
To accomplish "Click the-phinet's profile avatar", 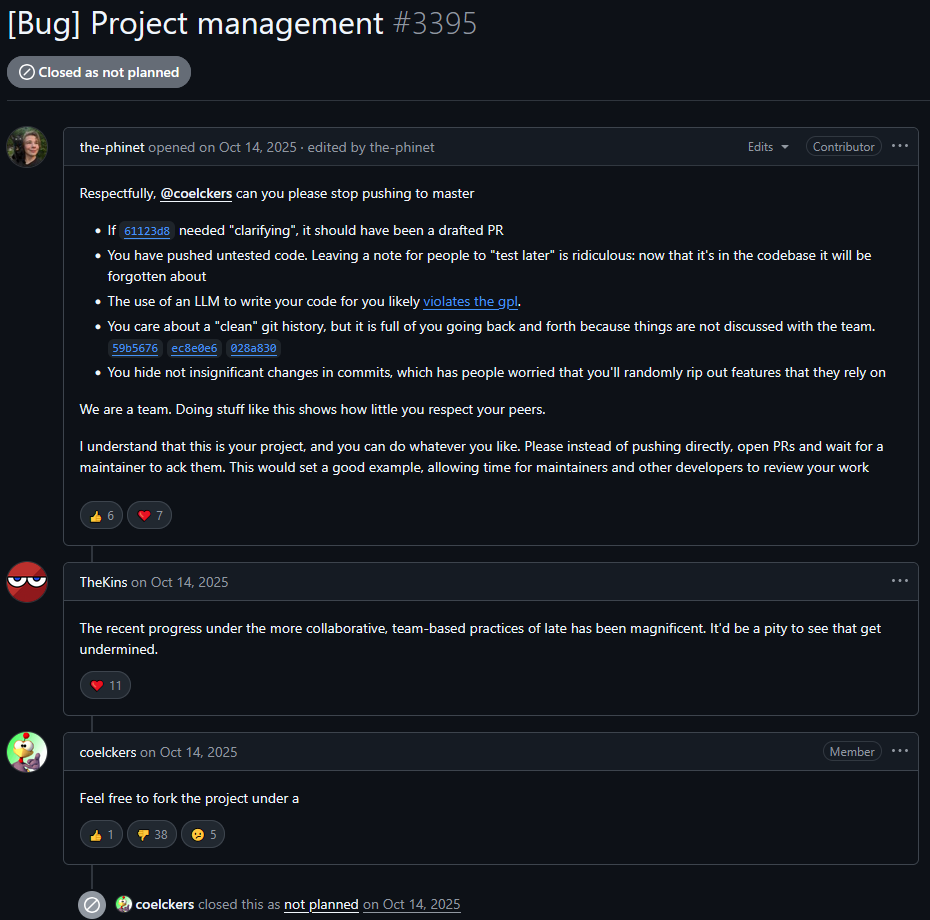I will [x=27, y=147].
